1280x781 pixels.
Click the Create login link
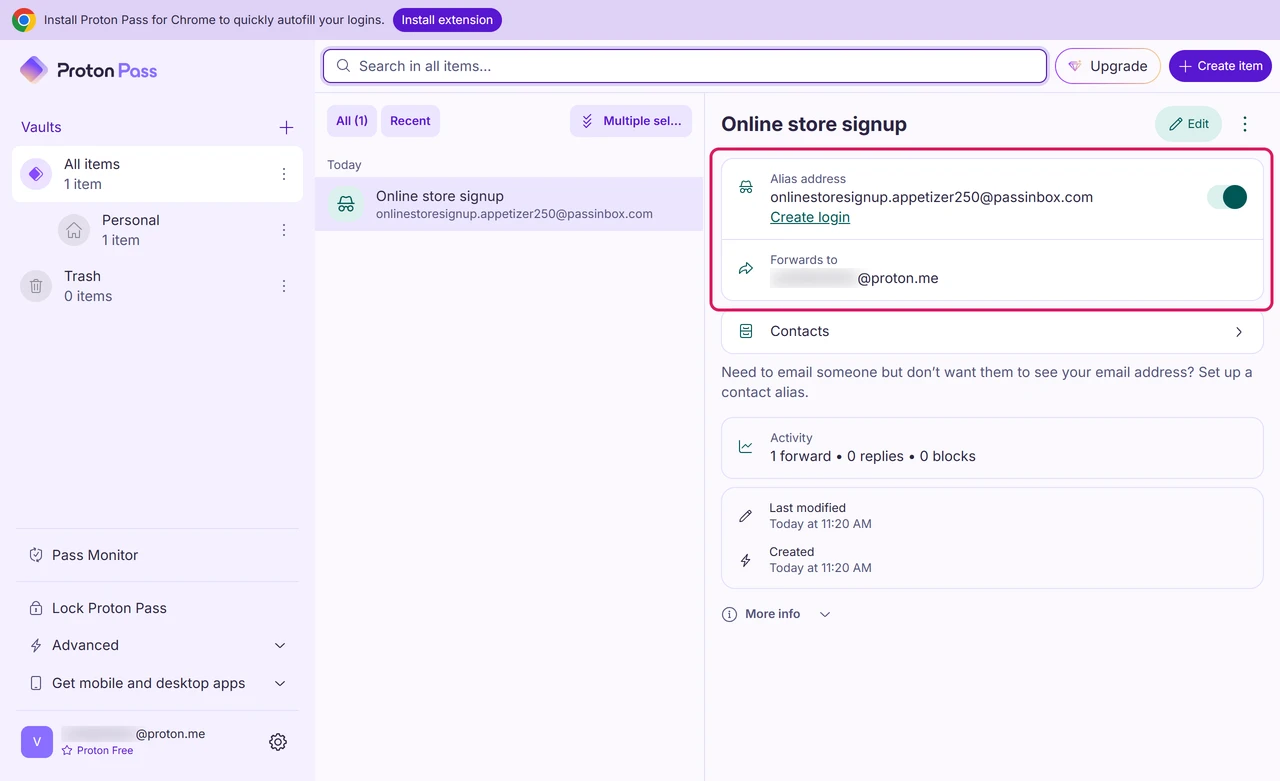tap(810, 217)
